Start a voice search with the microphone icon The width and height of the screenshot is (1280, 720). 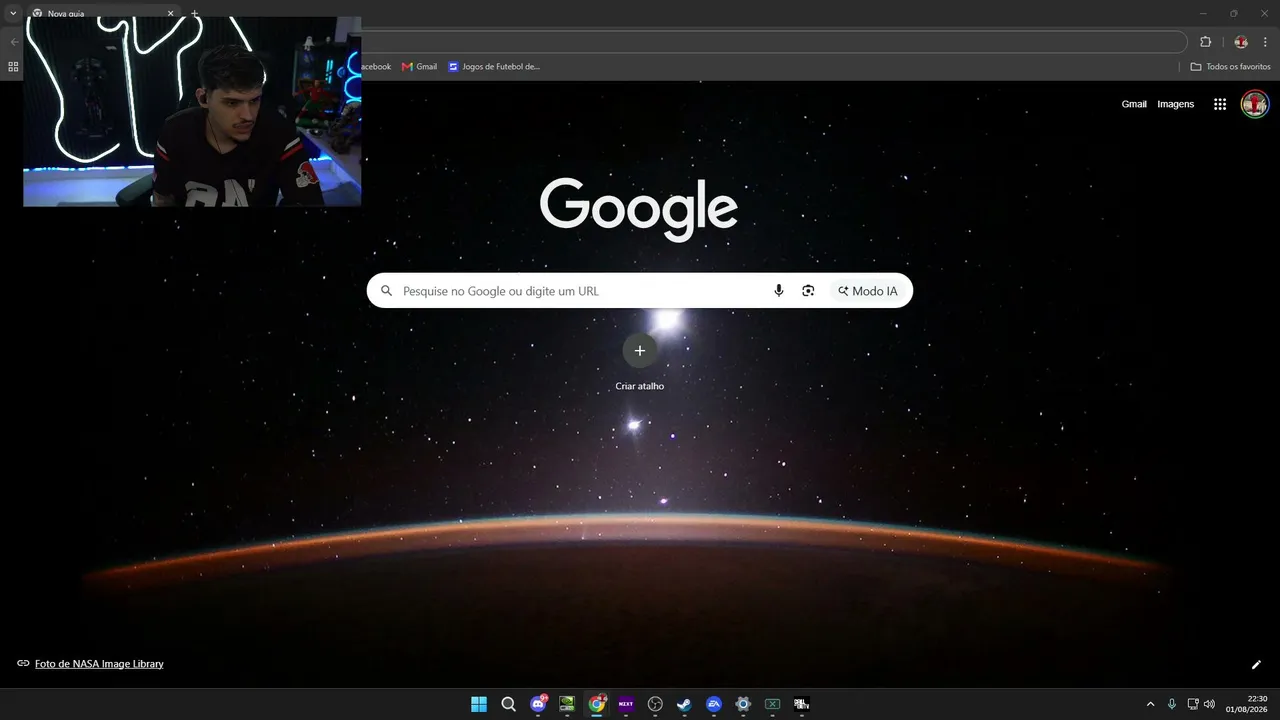coord(779,291)
